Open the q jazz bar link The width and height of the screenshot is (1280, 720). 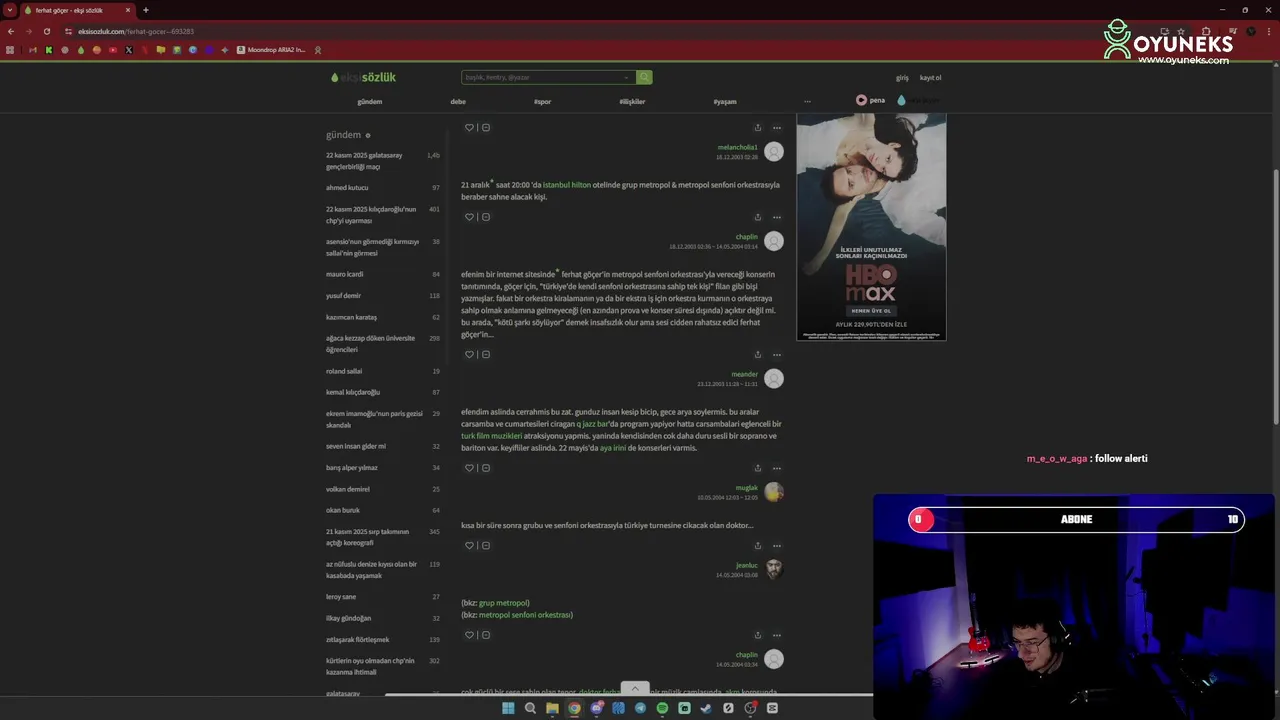(593, 424)
